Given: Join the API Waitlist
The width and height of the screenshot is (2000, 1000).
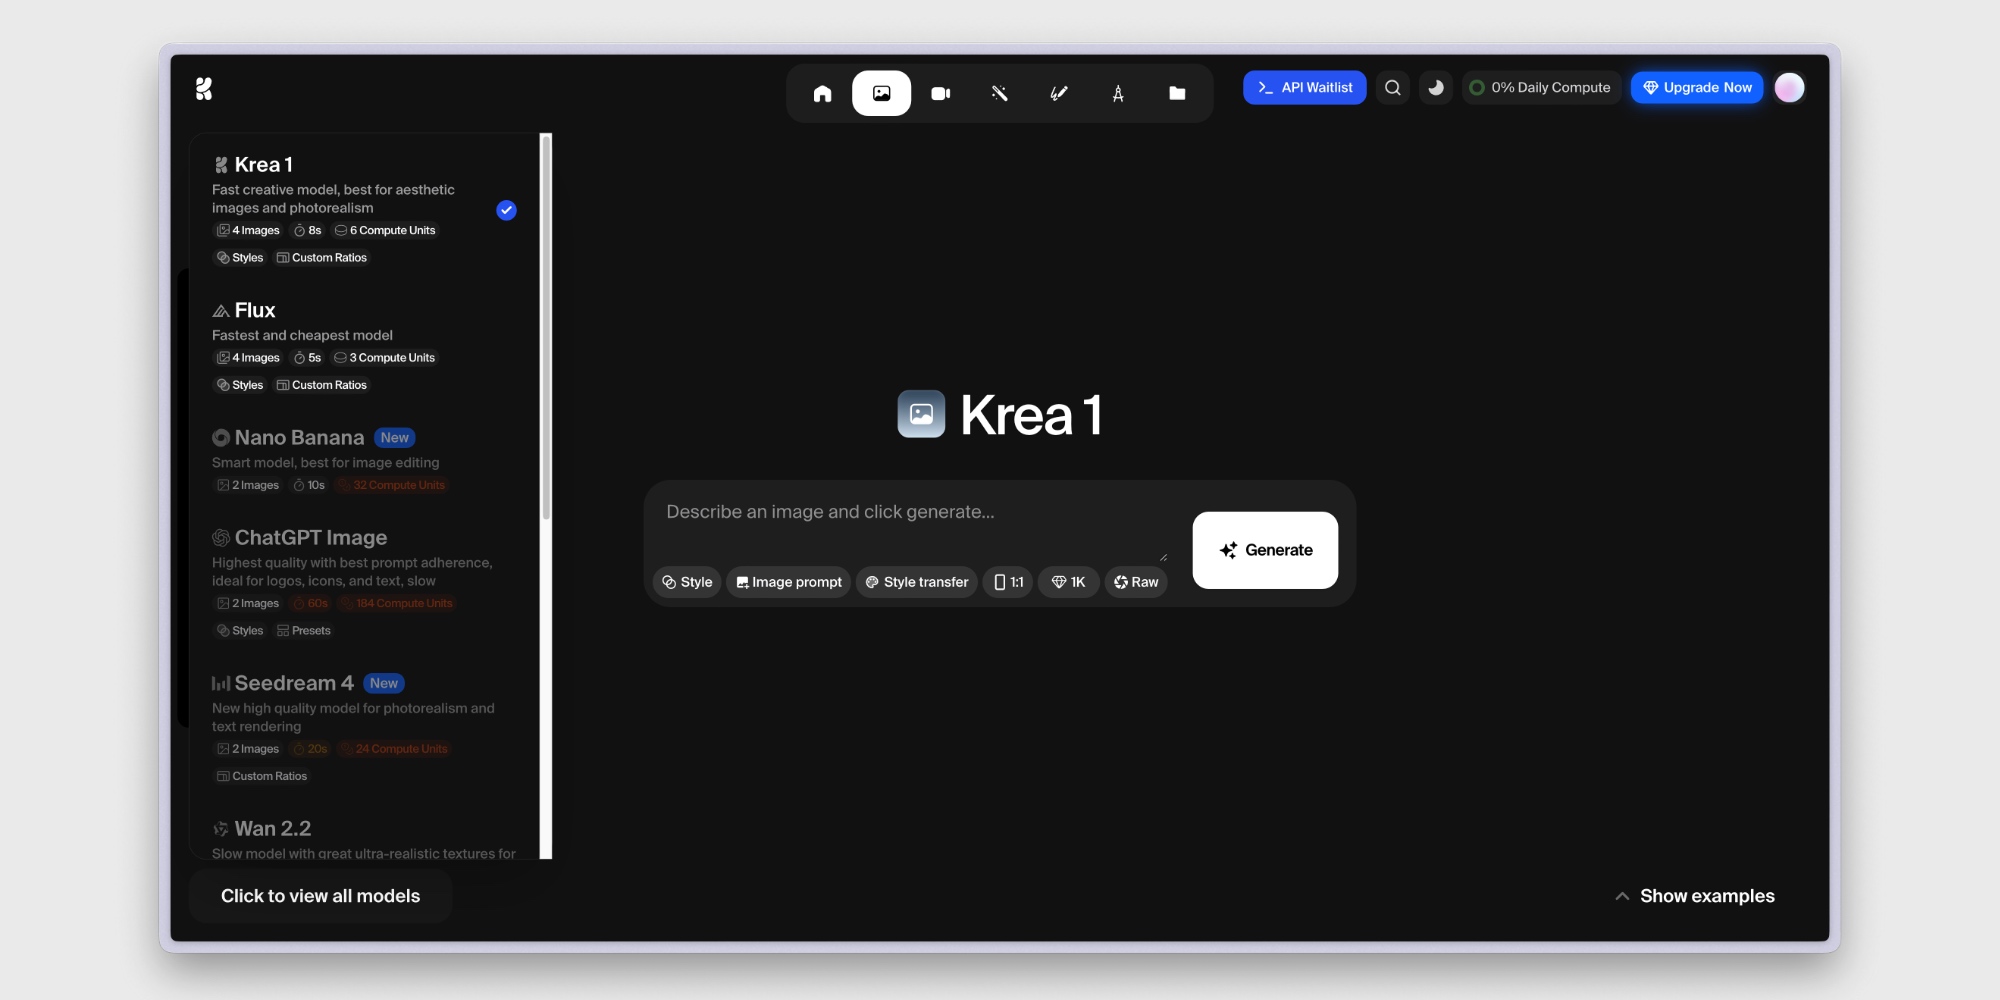Looking at the screenshot, I should coord(1304,87).
